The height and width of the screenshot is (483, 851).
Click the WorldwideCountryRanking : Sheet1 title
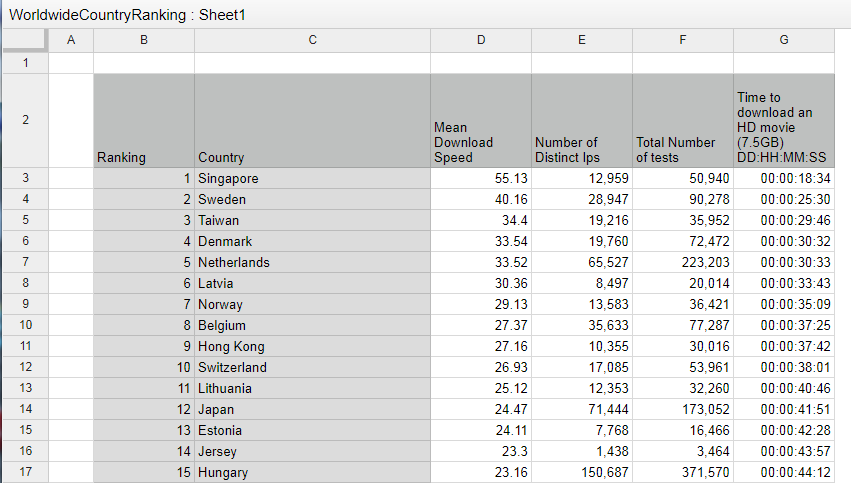pyautogui.click(x=128, y=15)
